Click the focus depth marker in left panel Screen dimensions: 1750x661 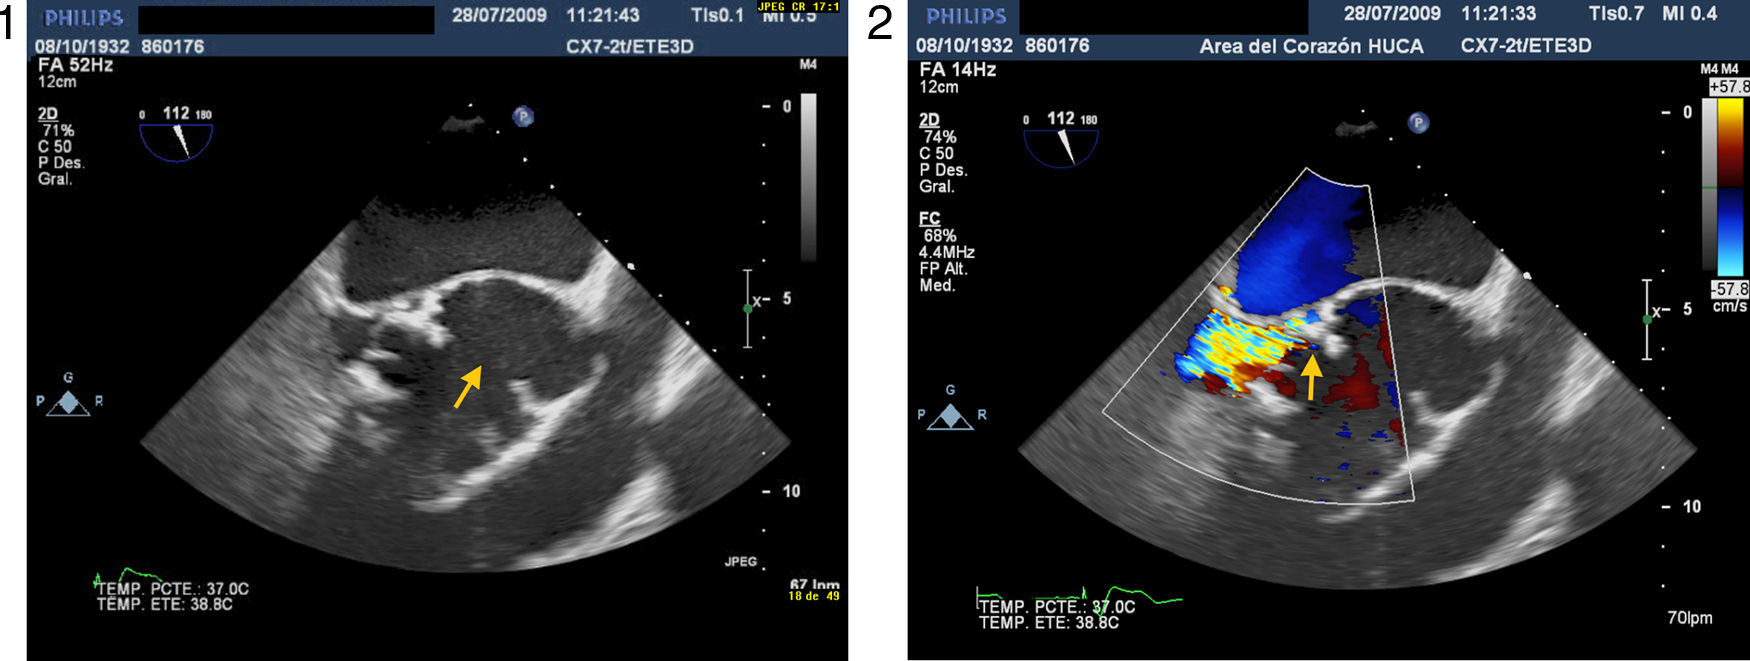747,309
